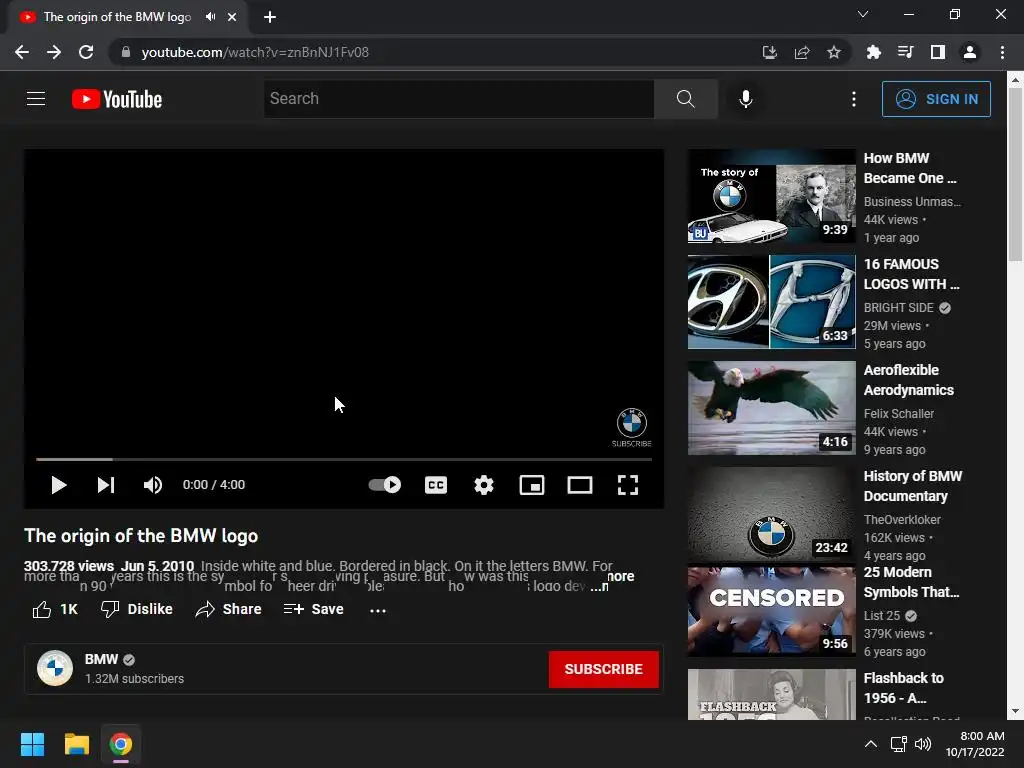Open Aeroflexible Aerodynamics eagle thumbnail
1024x768 pixels.
pos(771,408)
